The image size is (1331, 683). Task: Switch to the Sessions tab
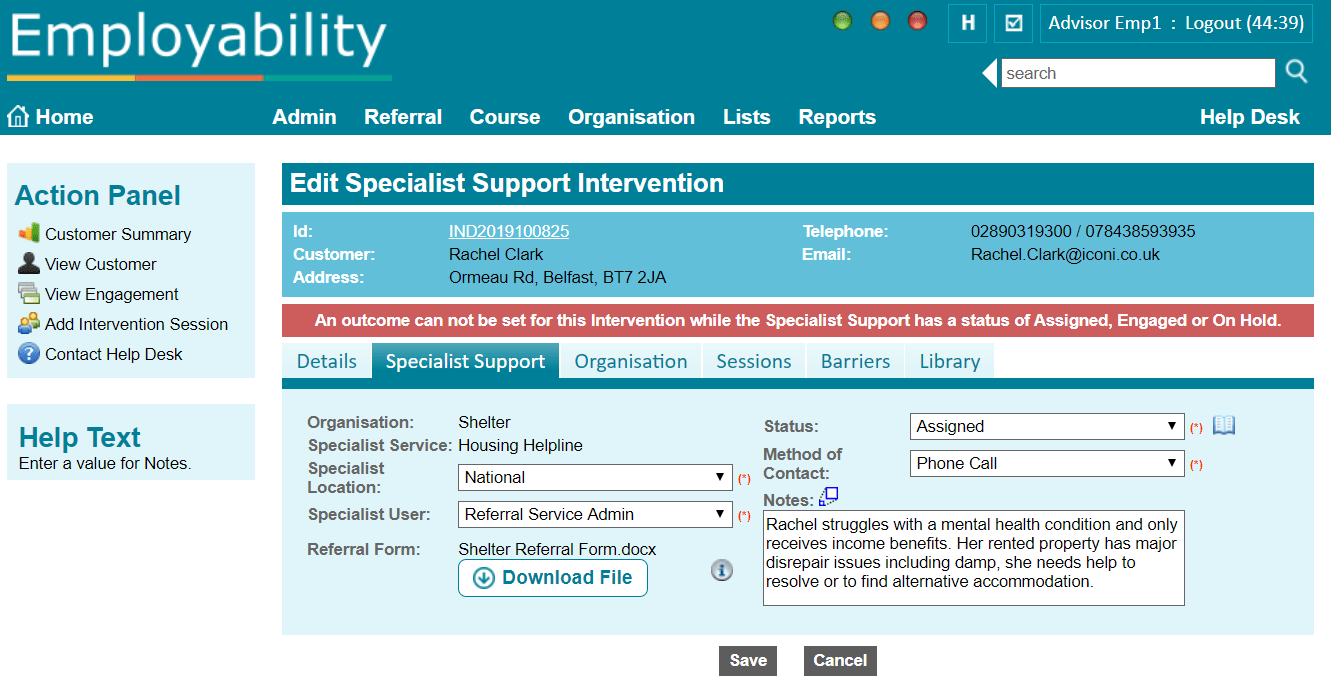pos(753,360)
